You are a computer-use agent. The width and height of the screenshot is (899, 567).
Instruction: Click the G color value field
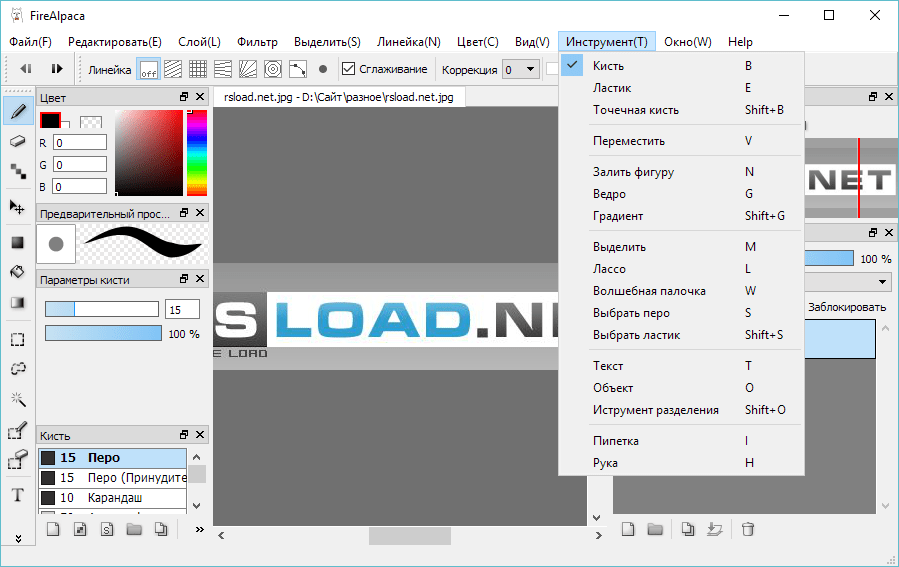pyautogui.click(x=80, y=165)
